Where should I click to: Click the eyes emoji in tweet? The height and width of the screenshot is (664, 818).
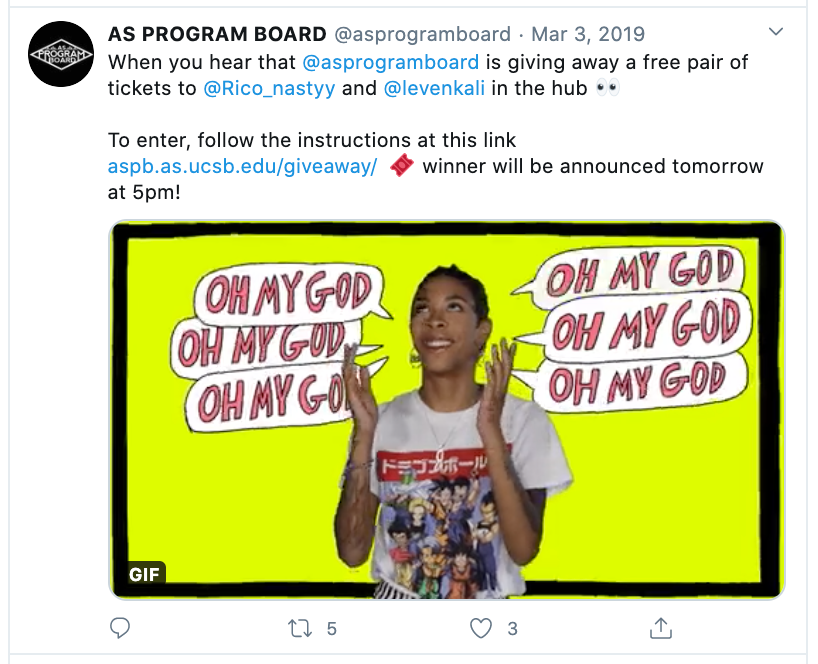(608, 88)
